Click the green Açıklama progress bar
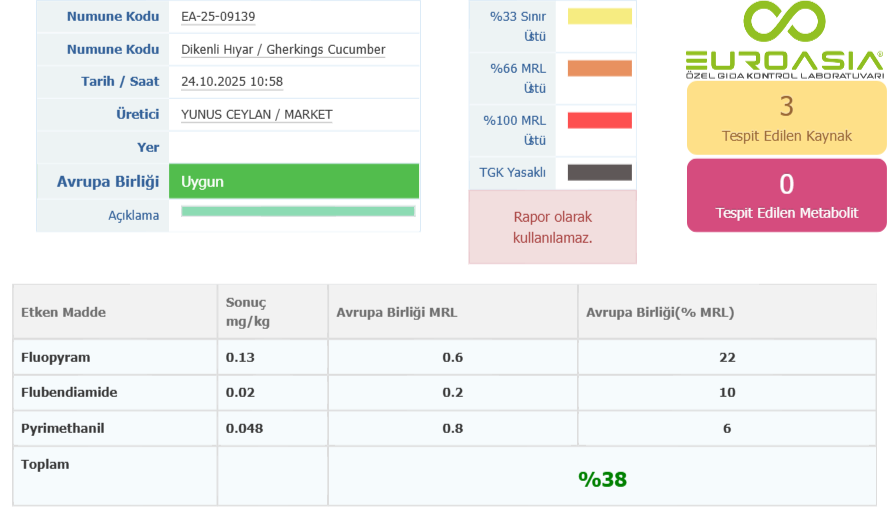Viewport: 889px width, 526px height. pos(297,211)
